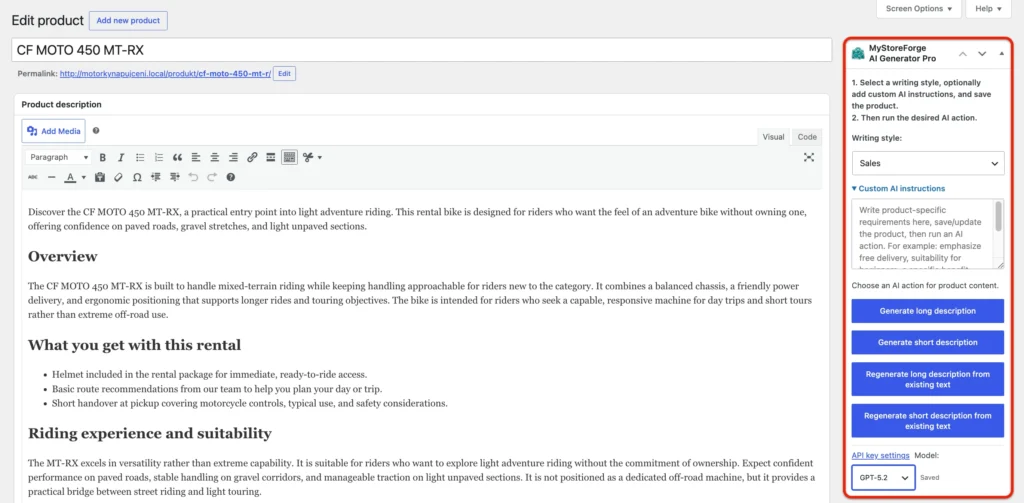Switch to the Code editor tab
1024x503 pixels.
pos(807,137)
